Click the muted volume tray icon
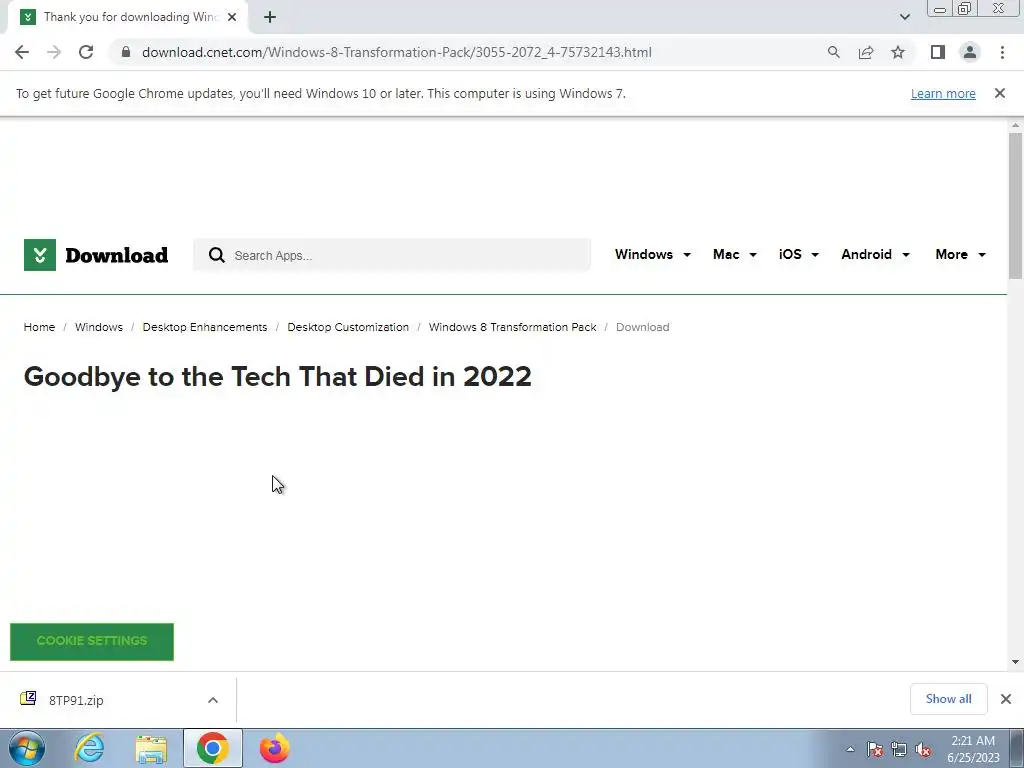 [923, 749]
